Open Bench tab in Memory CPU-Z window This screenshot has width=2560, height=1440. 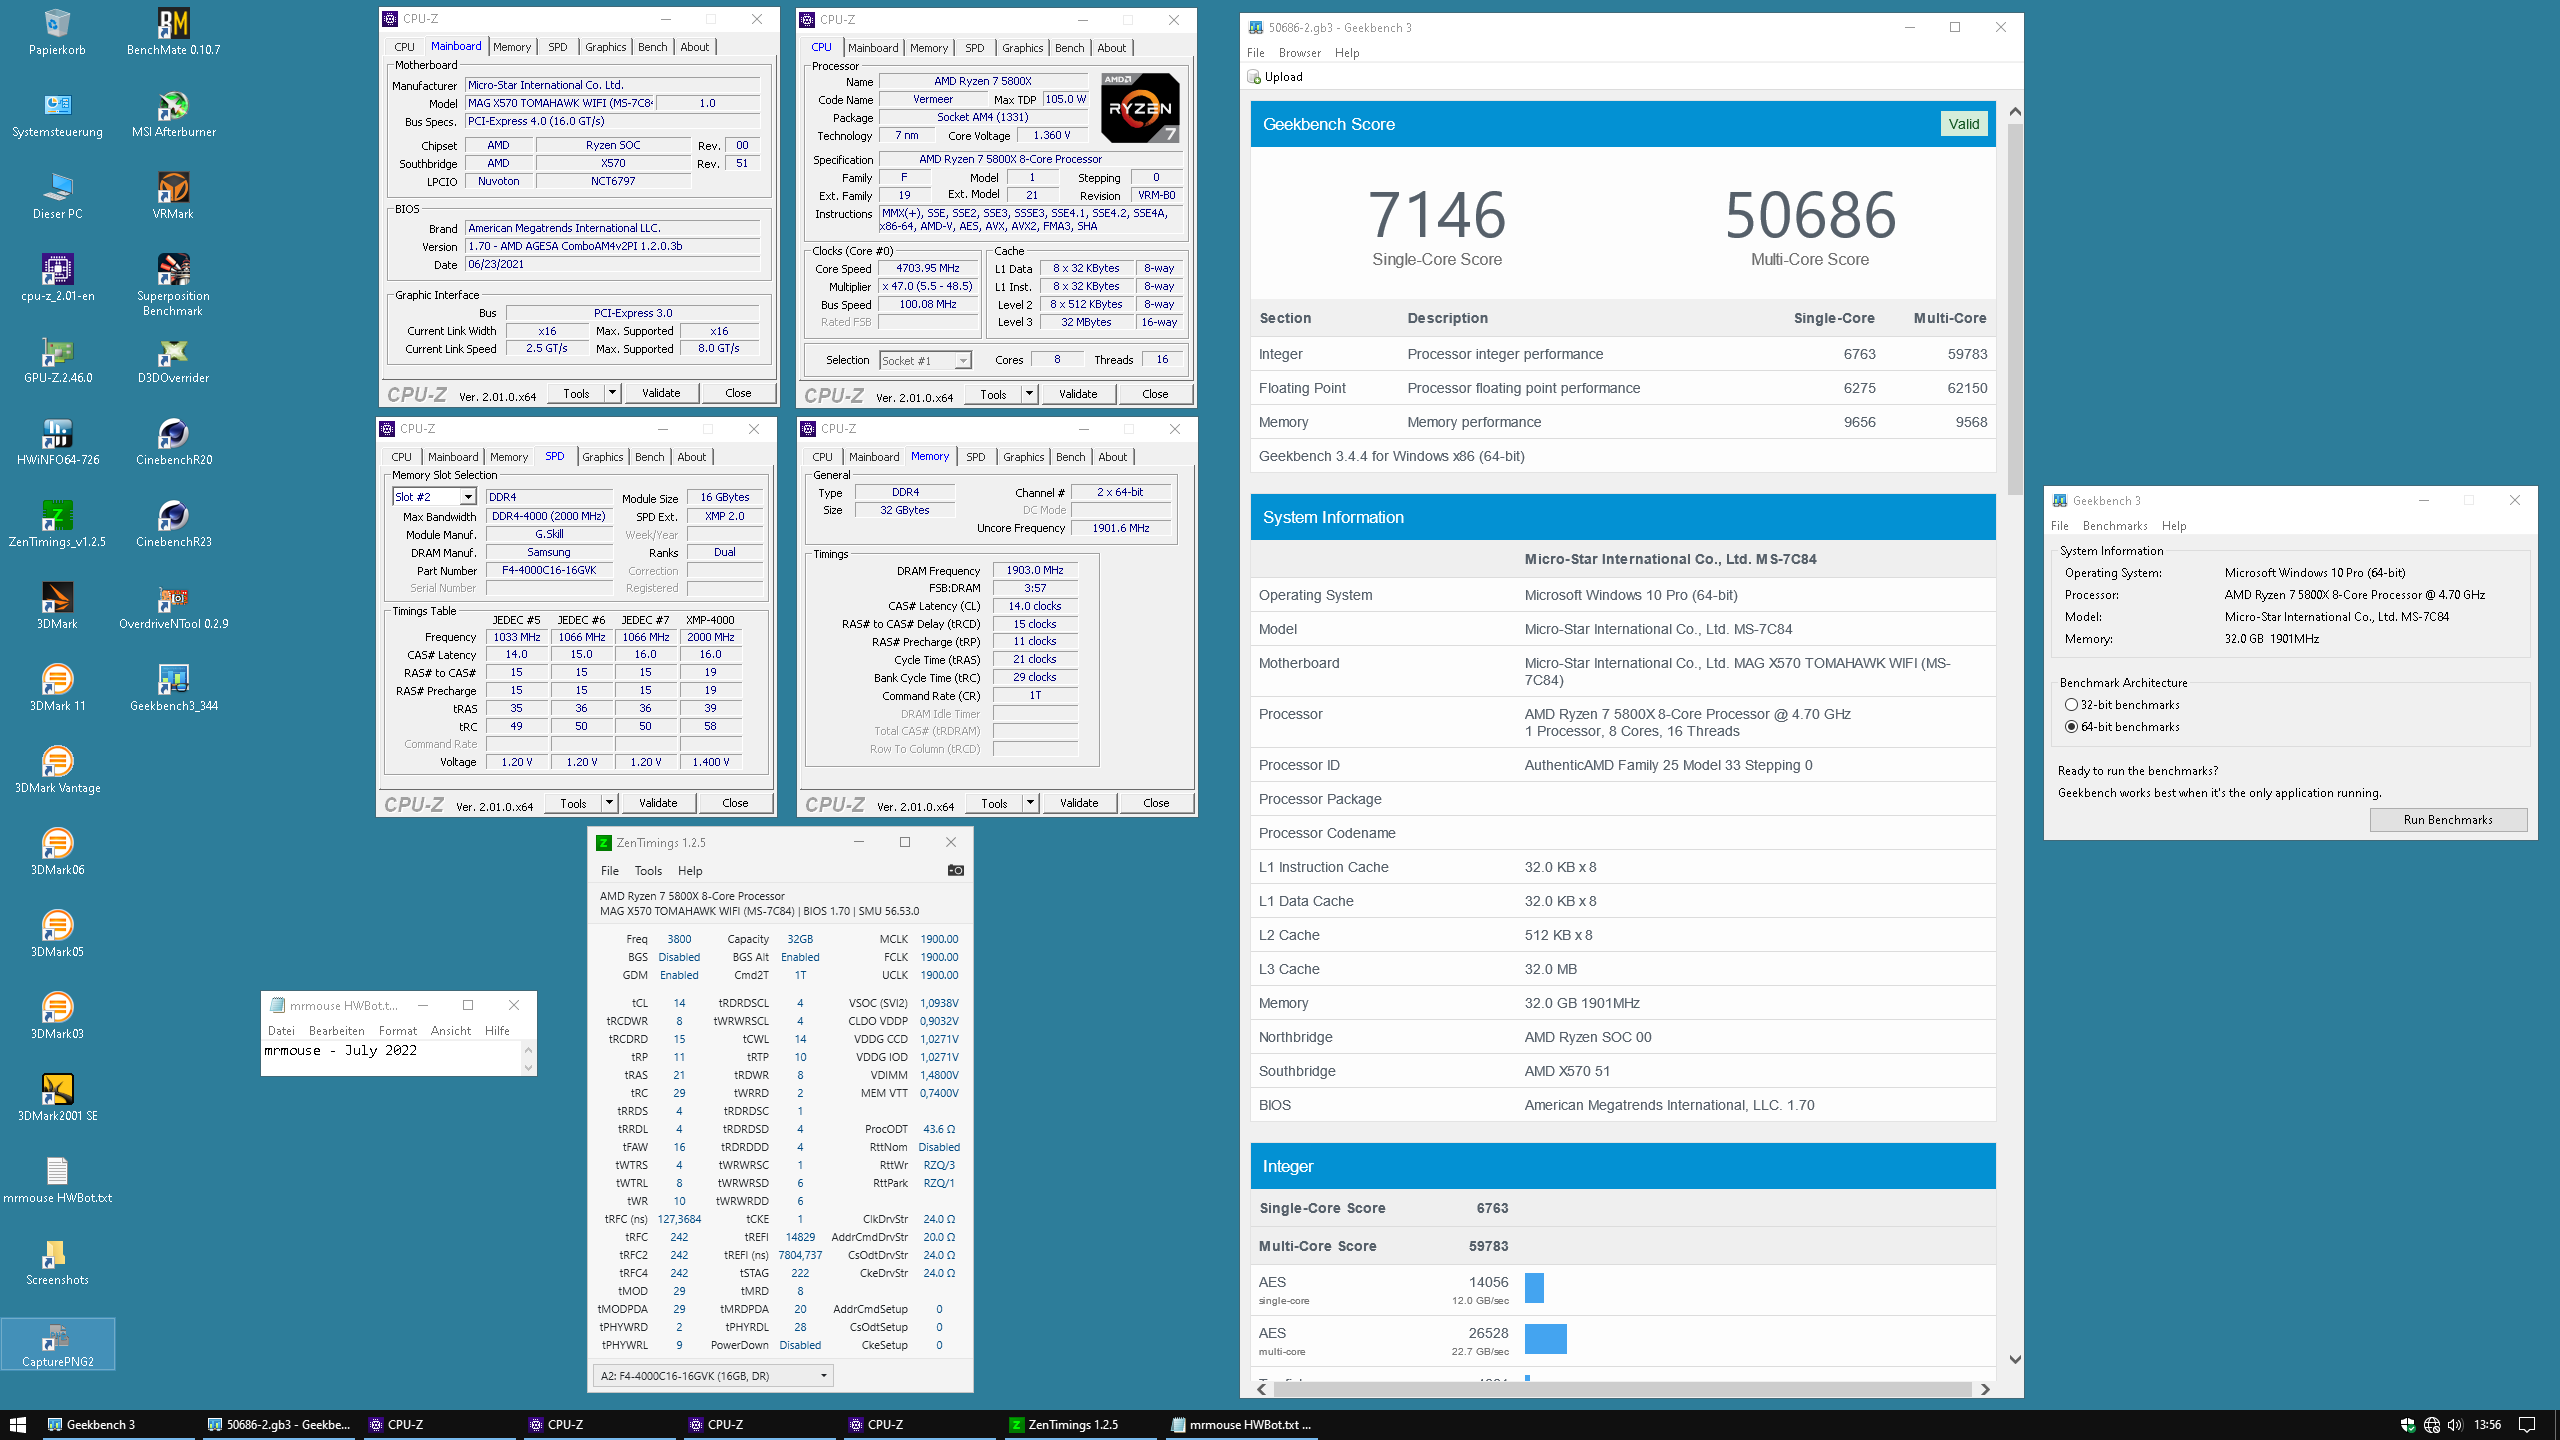coord(1071,457)
